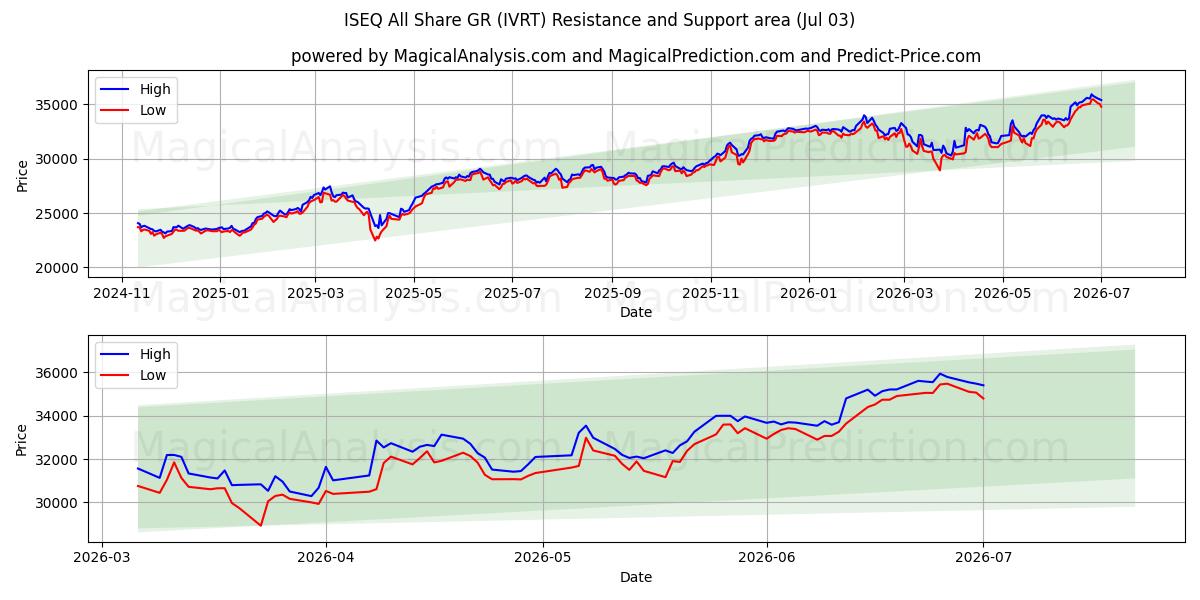Screen dimensions: 1200x600
Task: Click the '2026-03' tick label on the upper chart
Action: point(903,294)
